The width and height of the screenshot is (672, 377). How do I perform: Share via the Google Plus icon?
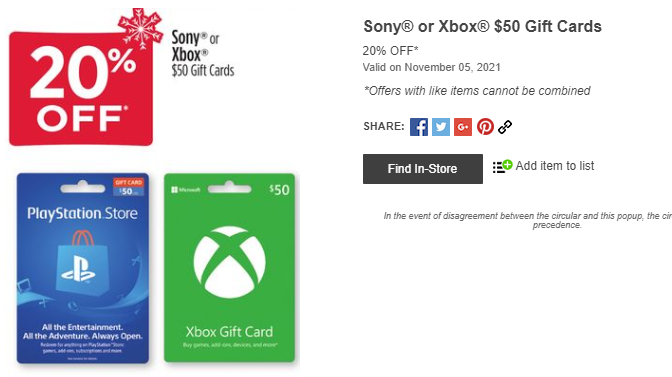click(463, 127)
